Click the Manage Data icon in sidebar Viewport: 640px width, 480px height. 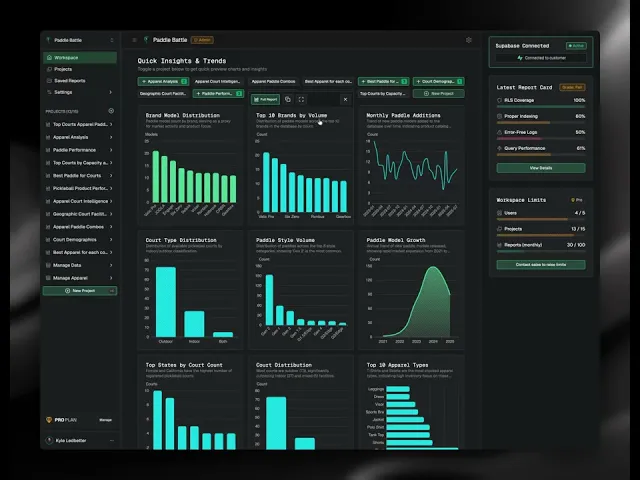pyautogui.click(x=48, y=265)
